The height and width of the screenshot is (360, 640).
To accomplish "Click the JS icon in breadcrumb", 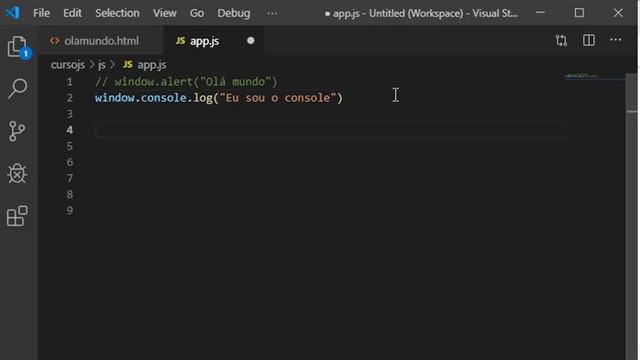I will pos(128,64).
